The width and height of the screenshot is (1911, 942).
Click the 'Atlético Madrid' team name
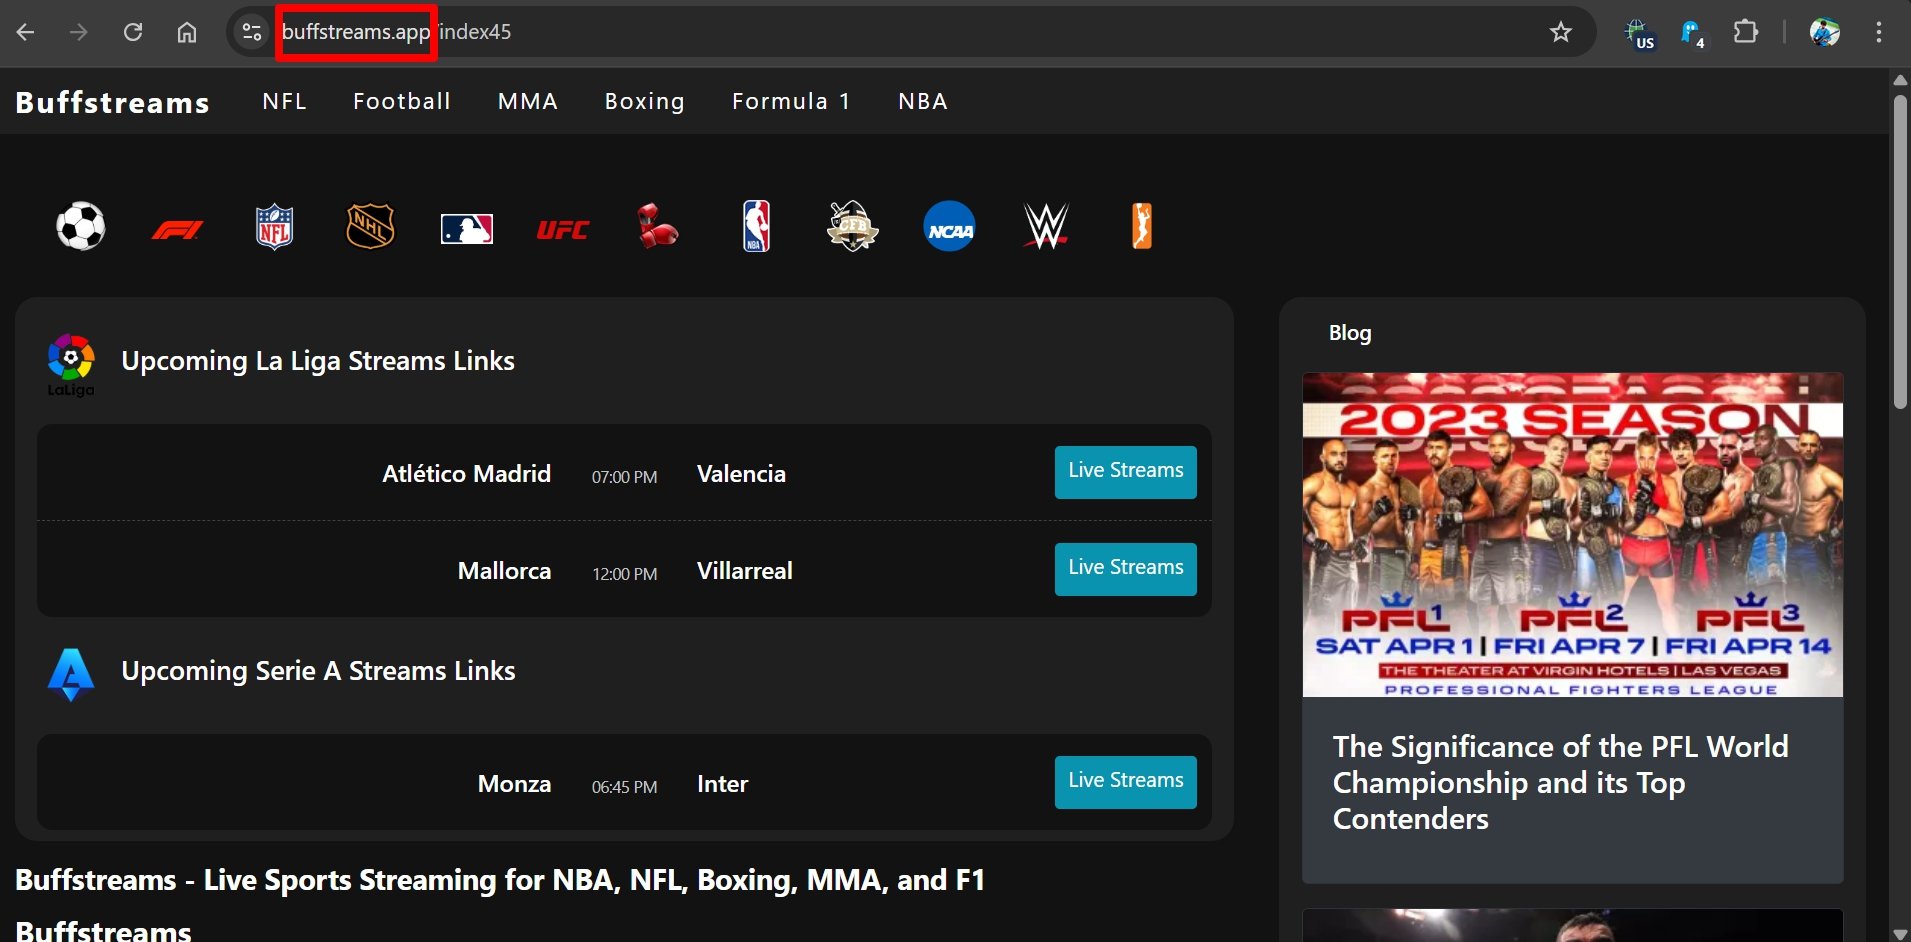tap(466, 474)
